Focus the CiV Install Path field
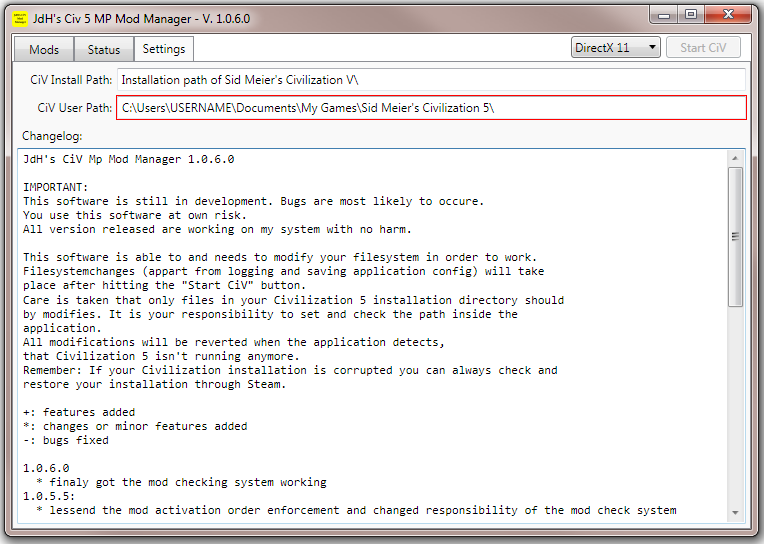764x544 pixels. (431, 80)
